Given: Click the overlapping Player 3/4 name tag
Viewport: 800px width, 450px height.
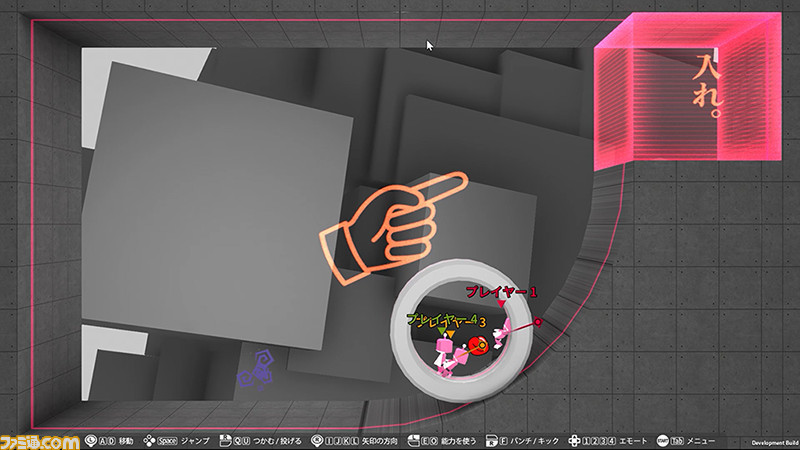Looking at the screenshot, I should [x=446, y=320].
